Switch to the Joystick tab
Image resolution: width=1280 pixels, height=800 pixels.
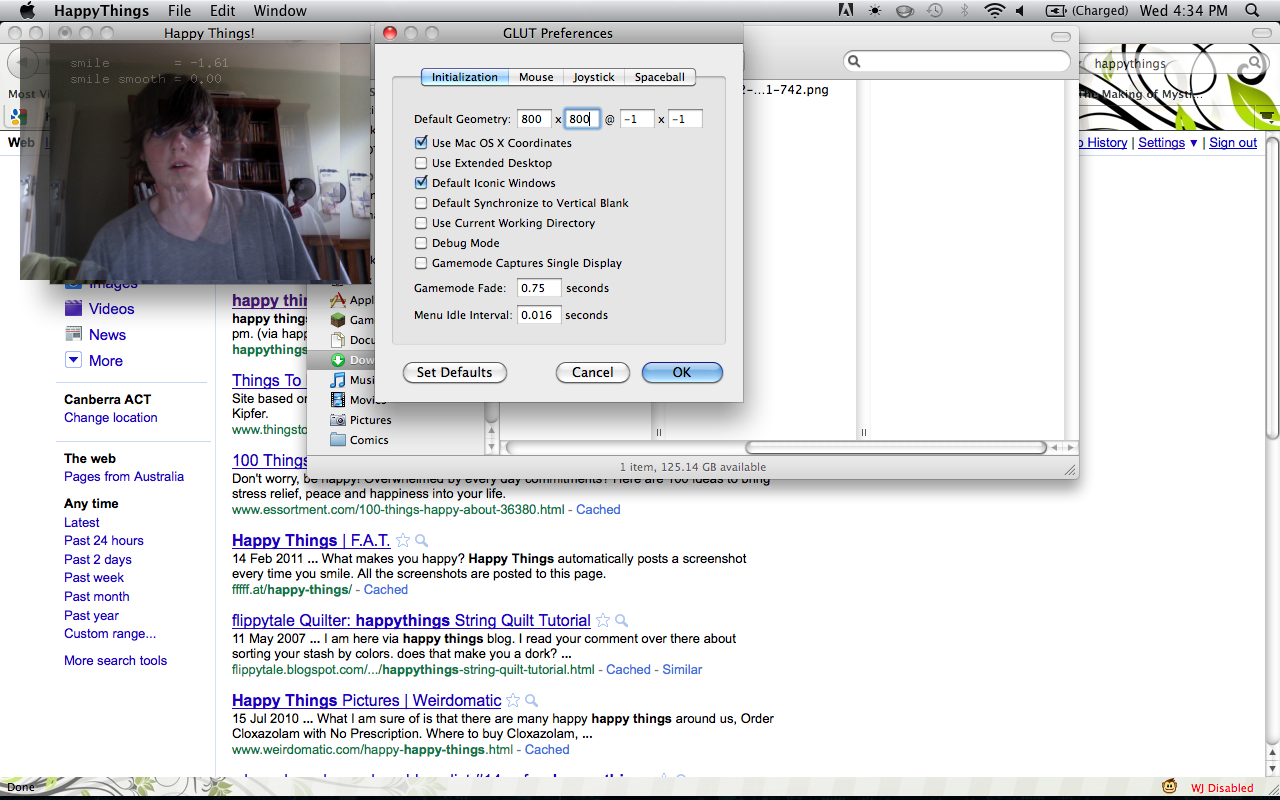[x=594, y=77]
